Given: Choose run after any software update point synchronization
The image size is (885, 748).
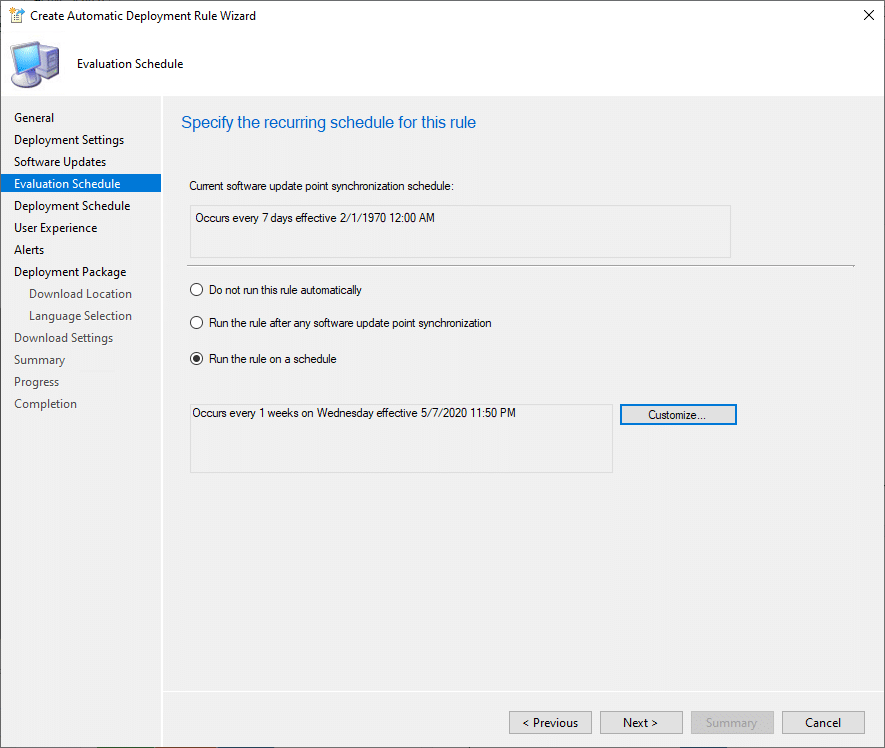Looking at the screenshot, I should [197, 323].
